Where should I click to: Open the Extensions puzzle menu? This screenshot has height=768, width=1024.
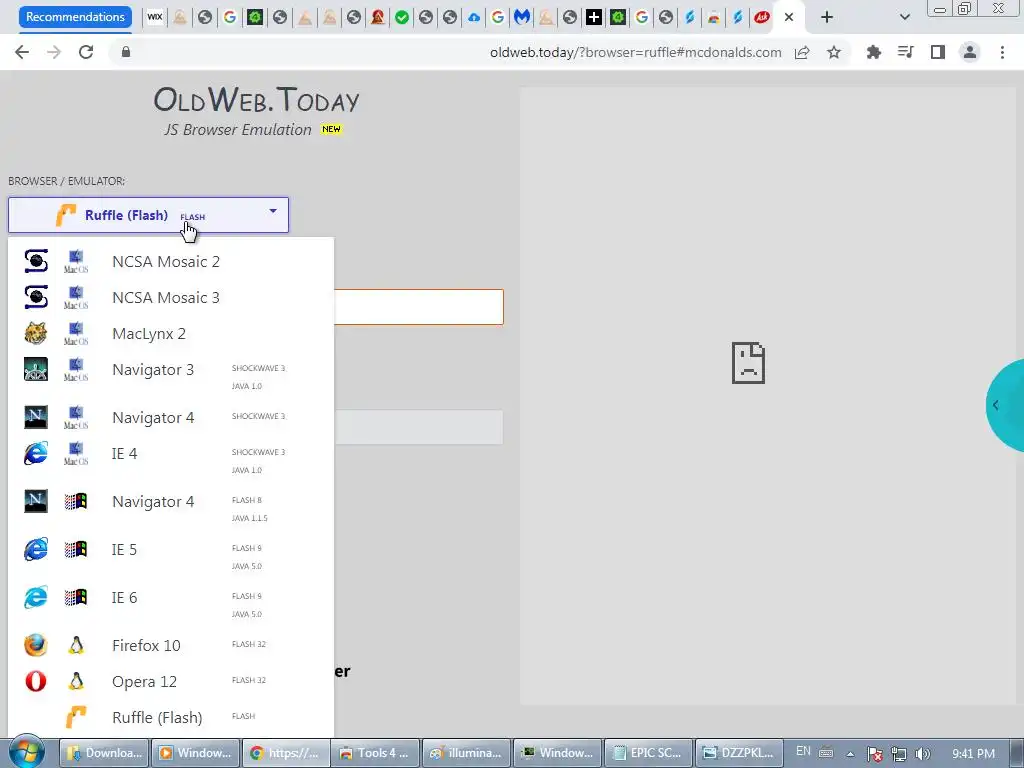pos(874,52)
